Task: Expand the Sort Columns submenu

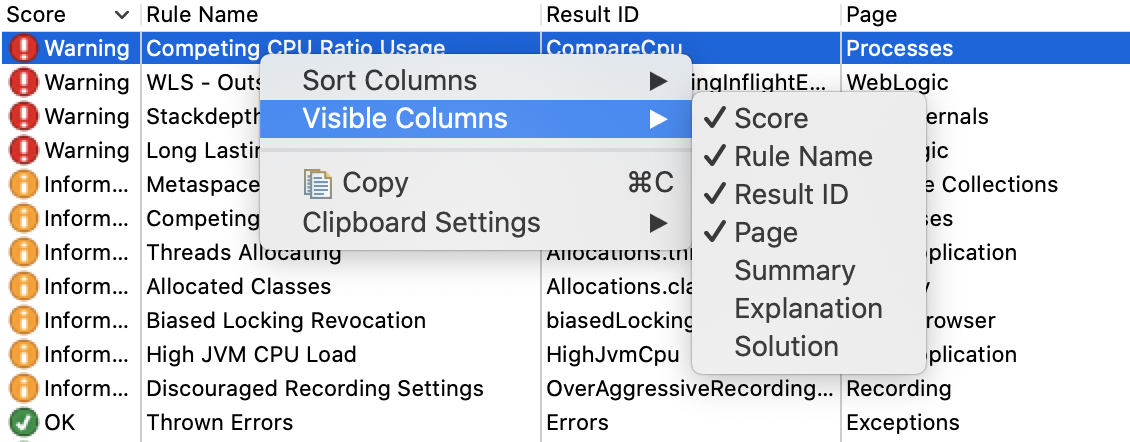Action: coord(390,81)
